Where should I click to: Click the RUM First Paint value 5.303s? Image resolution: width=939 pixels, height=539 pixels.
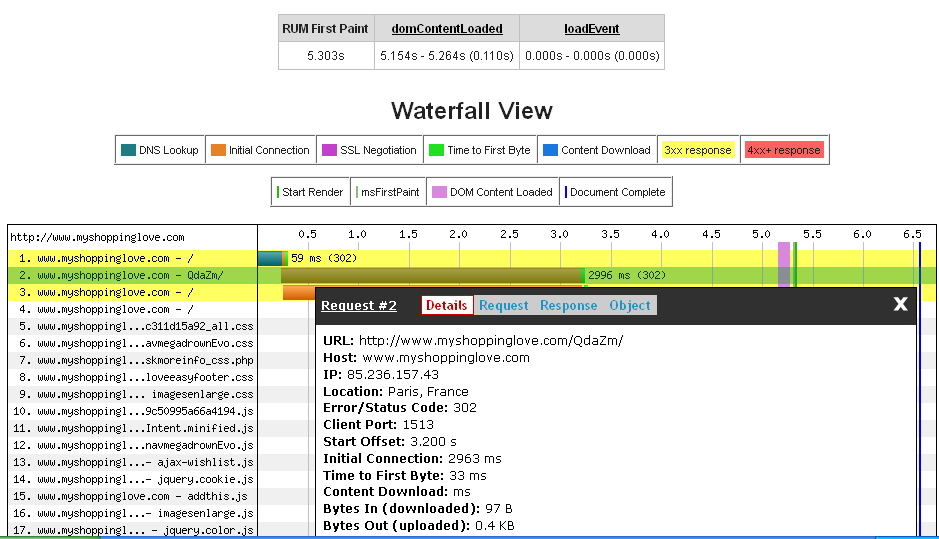pos(326,56)
